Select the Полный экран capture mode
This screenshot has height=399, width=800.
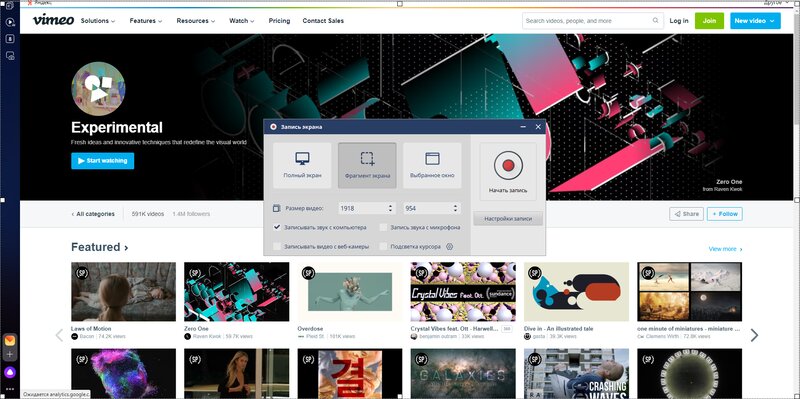(x=302, y=165)
